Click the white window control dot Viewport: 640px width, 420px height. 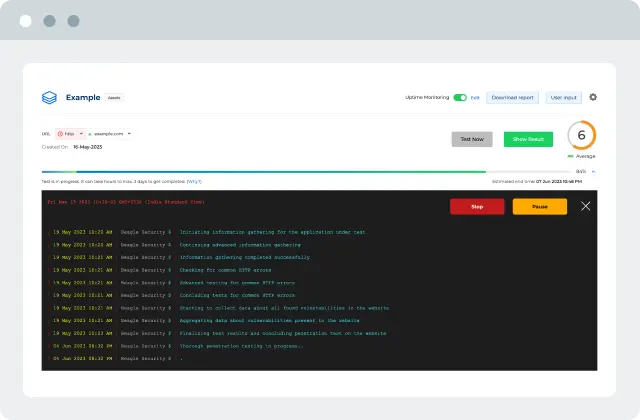pos(26,21)
